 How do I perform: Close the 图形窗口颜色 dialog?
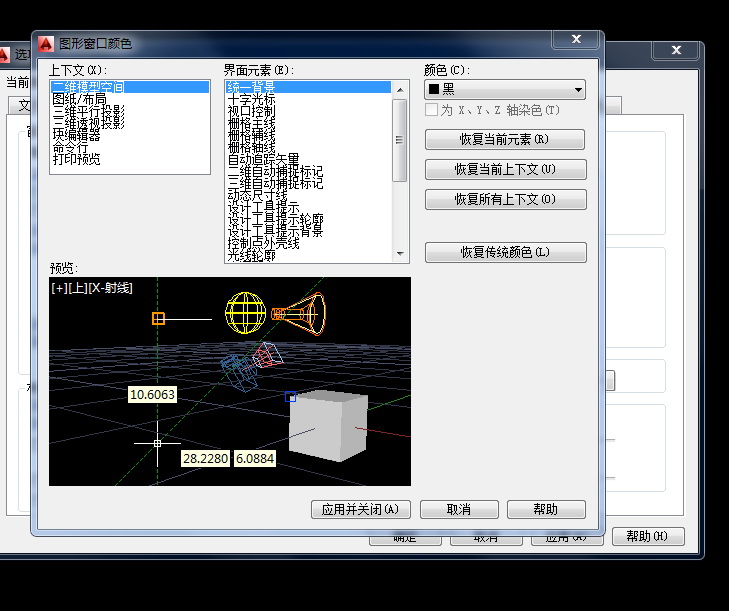pos(576,39)
